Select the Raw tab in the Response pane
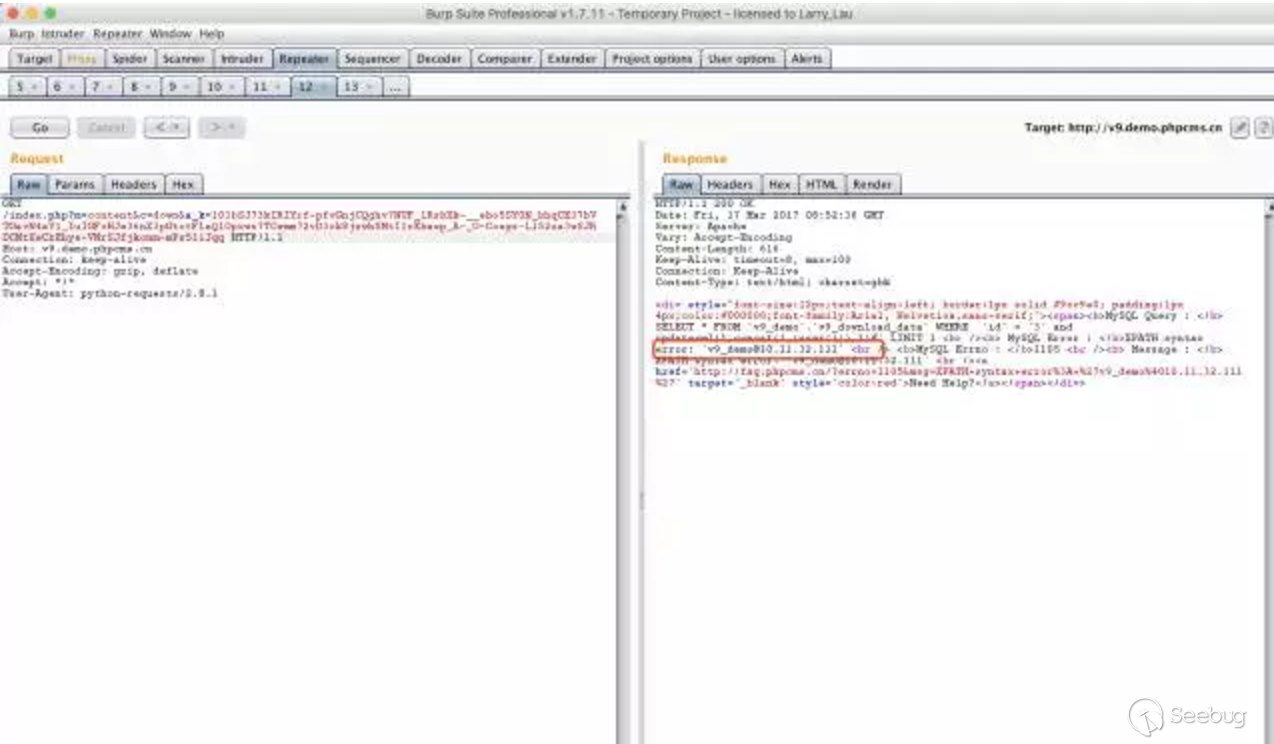The height and width of the screenshot is (744, 1274). 681,184
